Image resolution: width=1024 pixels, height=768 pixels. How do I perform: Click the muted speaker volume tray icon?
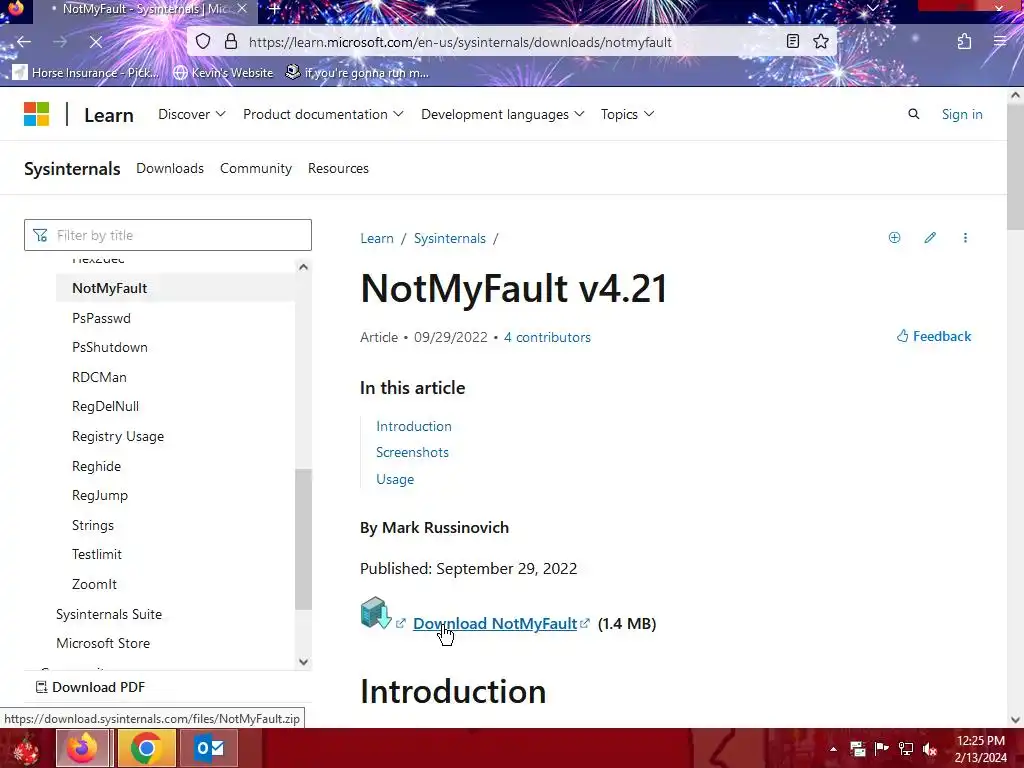point(930,749)
